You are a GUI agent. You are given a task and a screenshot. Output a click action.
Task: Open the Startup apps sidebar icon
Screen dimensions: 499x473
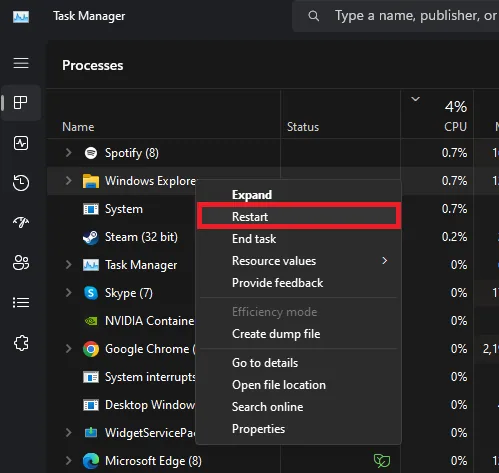click(x=21, y=222)
